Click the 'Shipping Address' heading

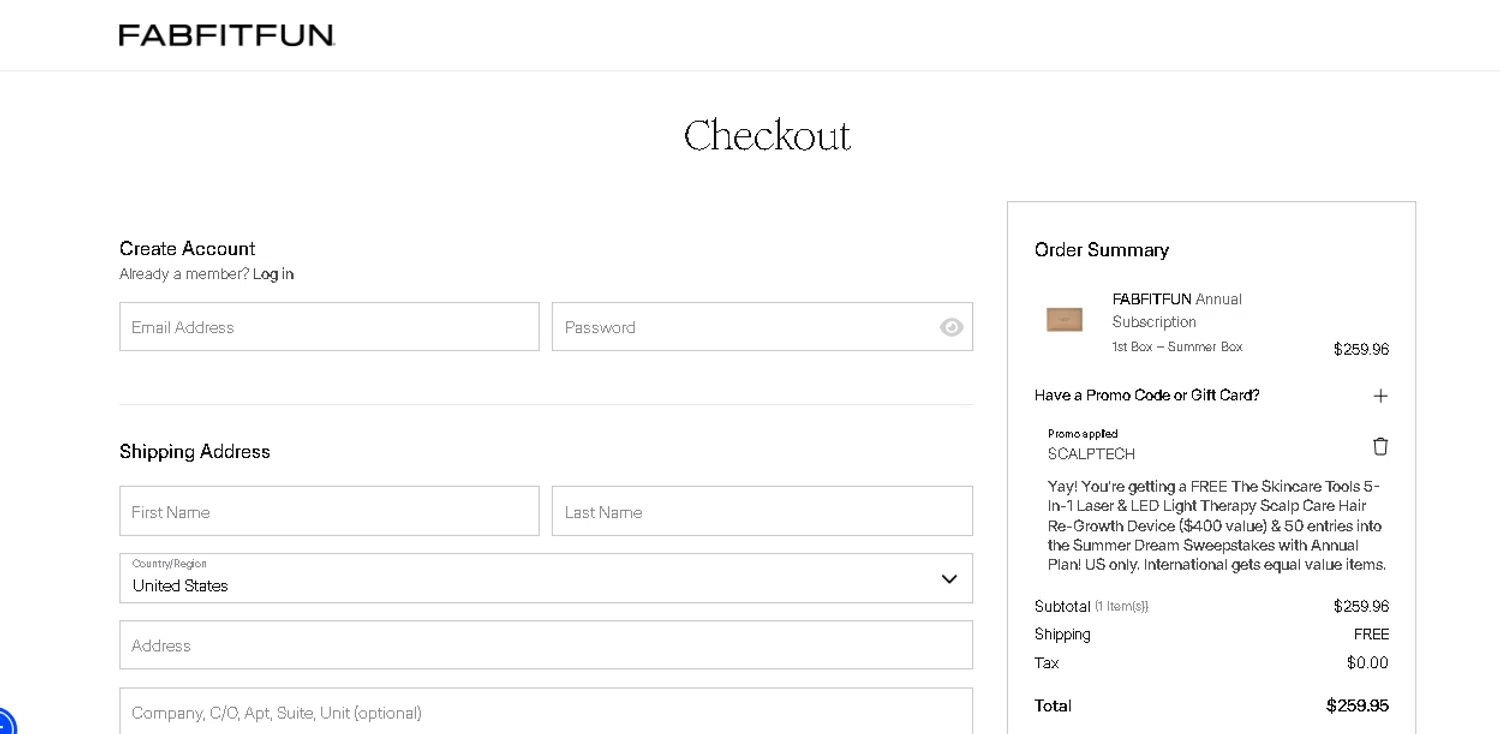pos(195,451)
